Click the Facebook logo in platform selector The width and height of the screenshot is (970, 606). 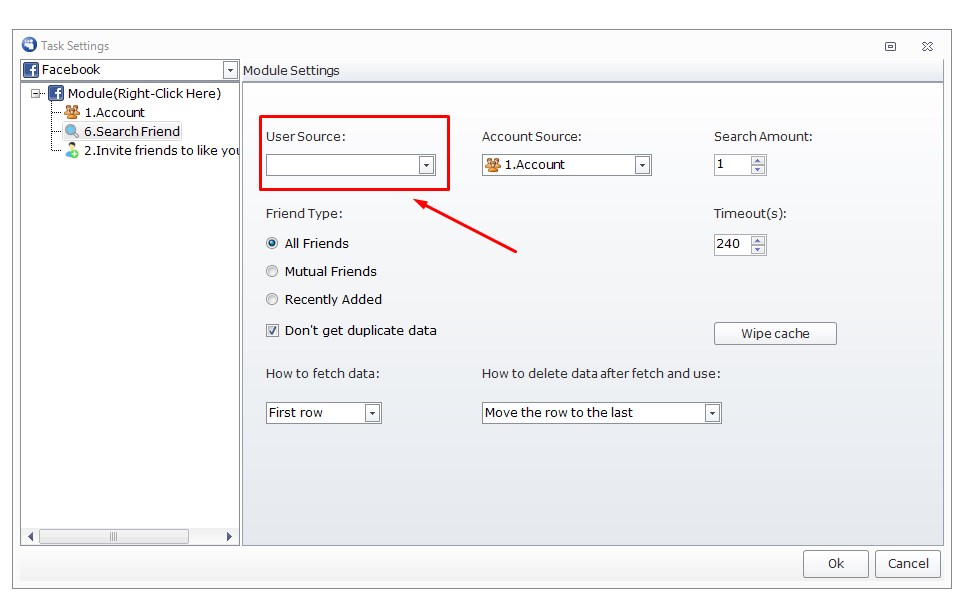31,70
